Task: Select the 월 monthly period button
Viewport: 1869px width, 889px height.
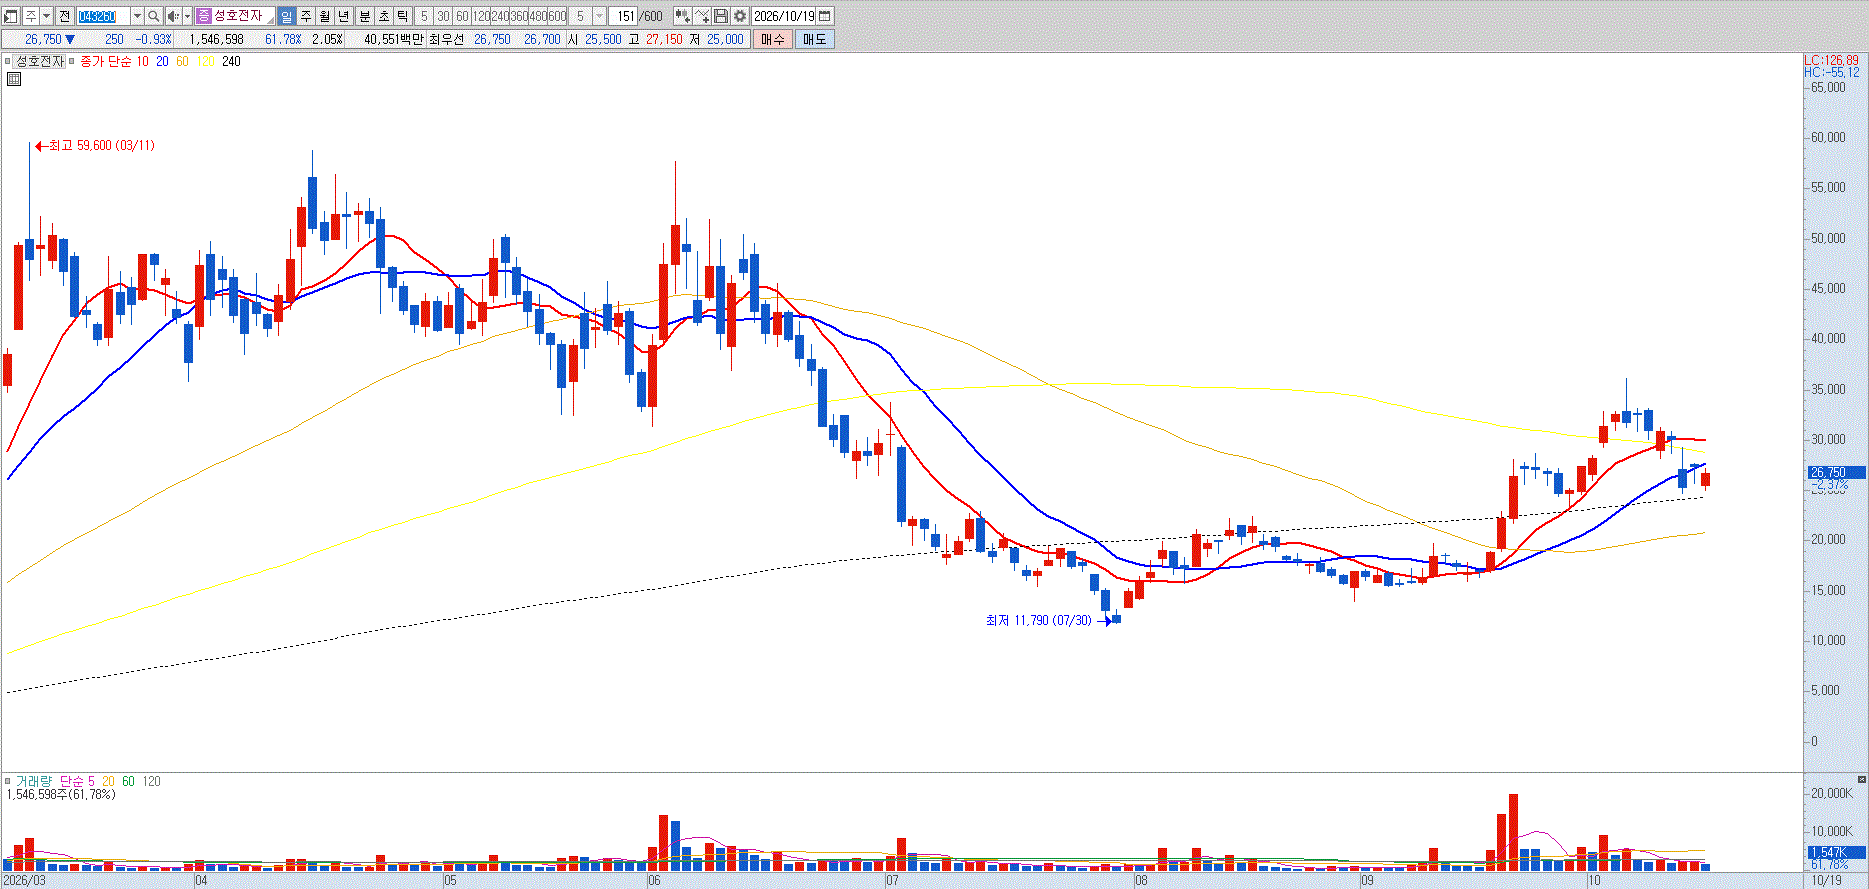Action: click(x=325, y=16)
